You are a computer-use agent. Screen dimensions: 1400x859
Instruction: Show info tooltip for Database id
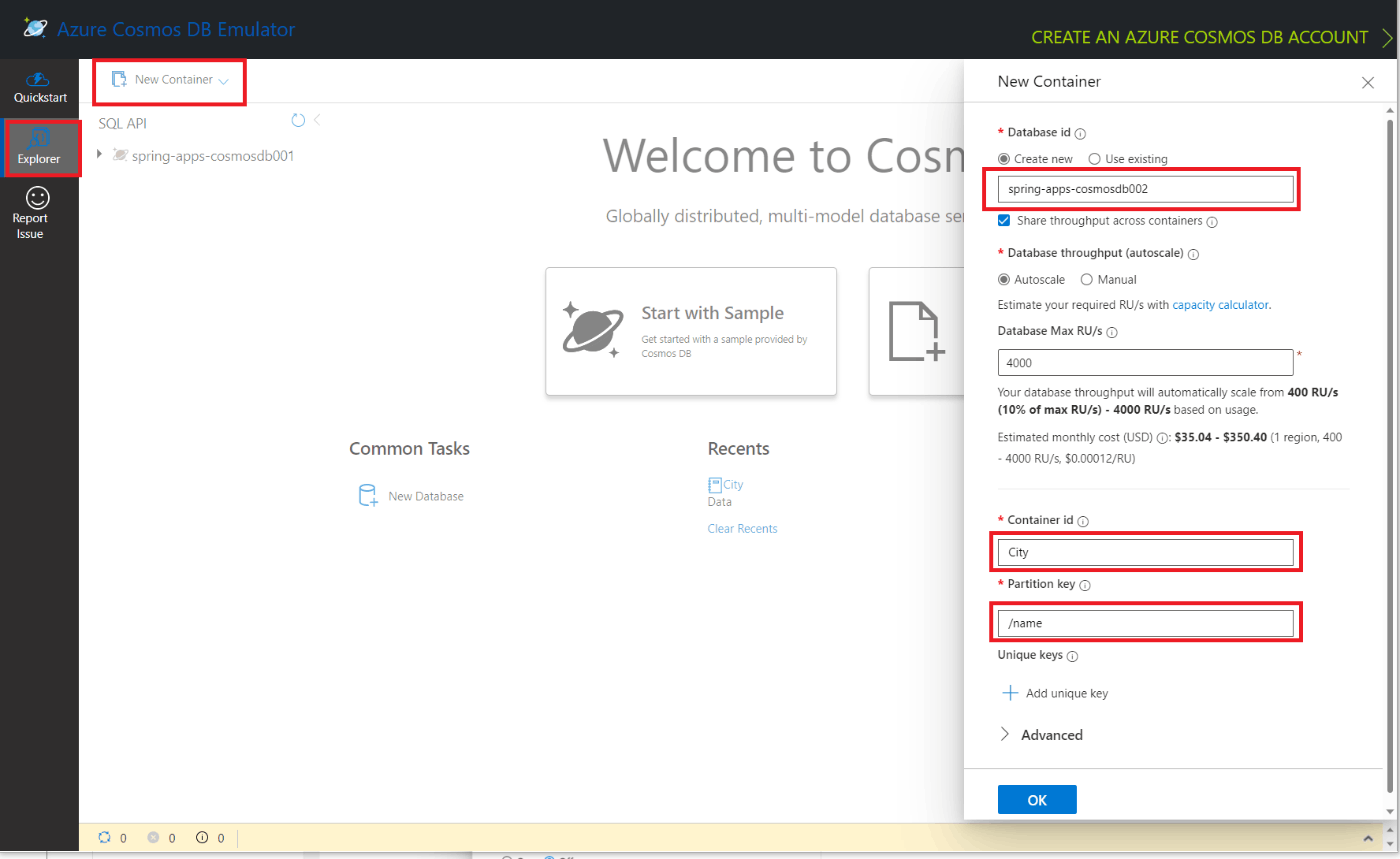[x=1080, y=133]
